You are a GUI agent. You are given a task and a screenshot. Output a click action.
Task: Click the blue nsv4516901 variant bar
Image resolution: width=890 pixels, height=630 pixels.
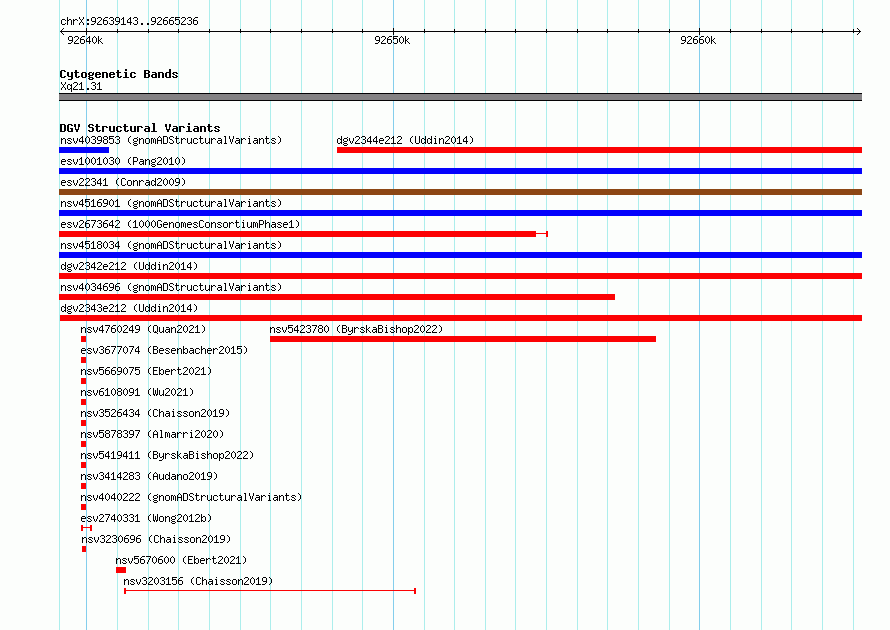pos(460,213)
